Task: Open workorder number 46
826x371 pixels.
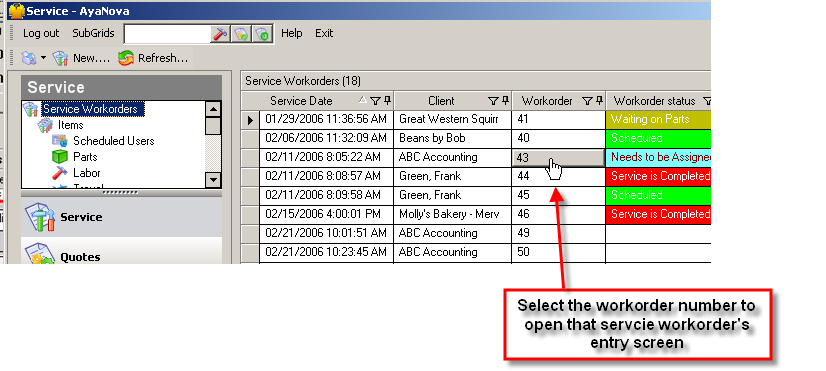Action: point(558,214)
